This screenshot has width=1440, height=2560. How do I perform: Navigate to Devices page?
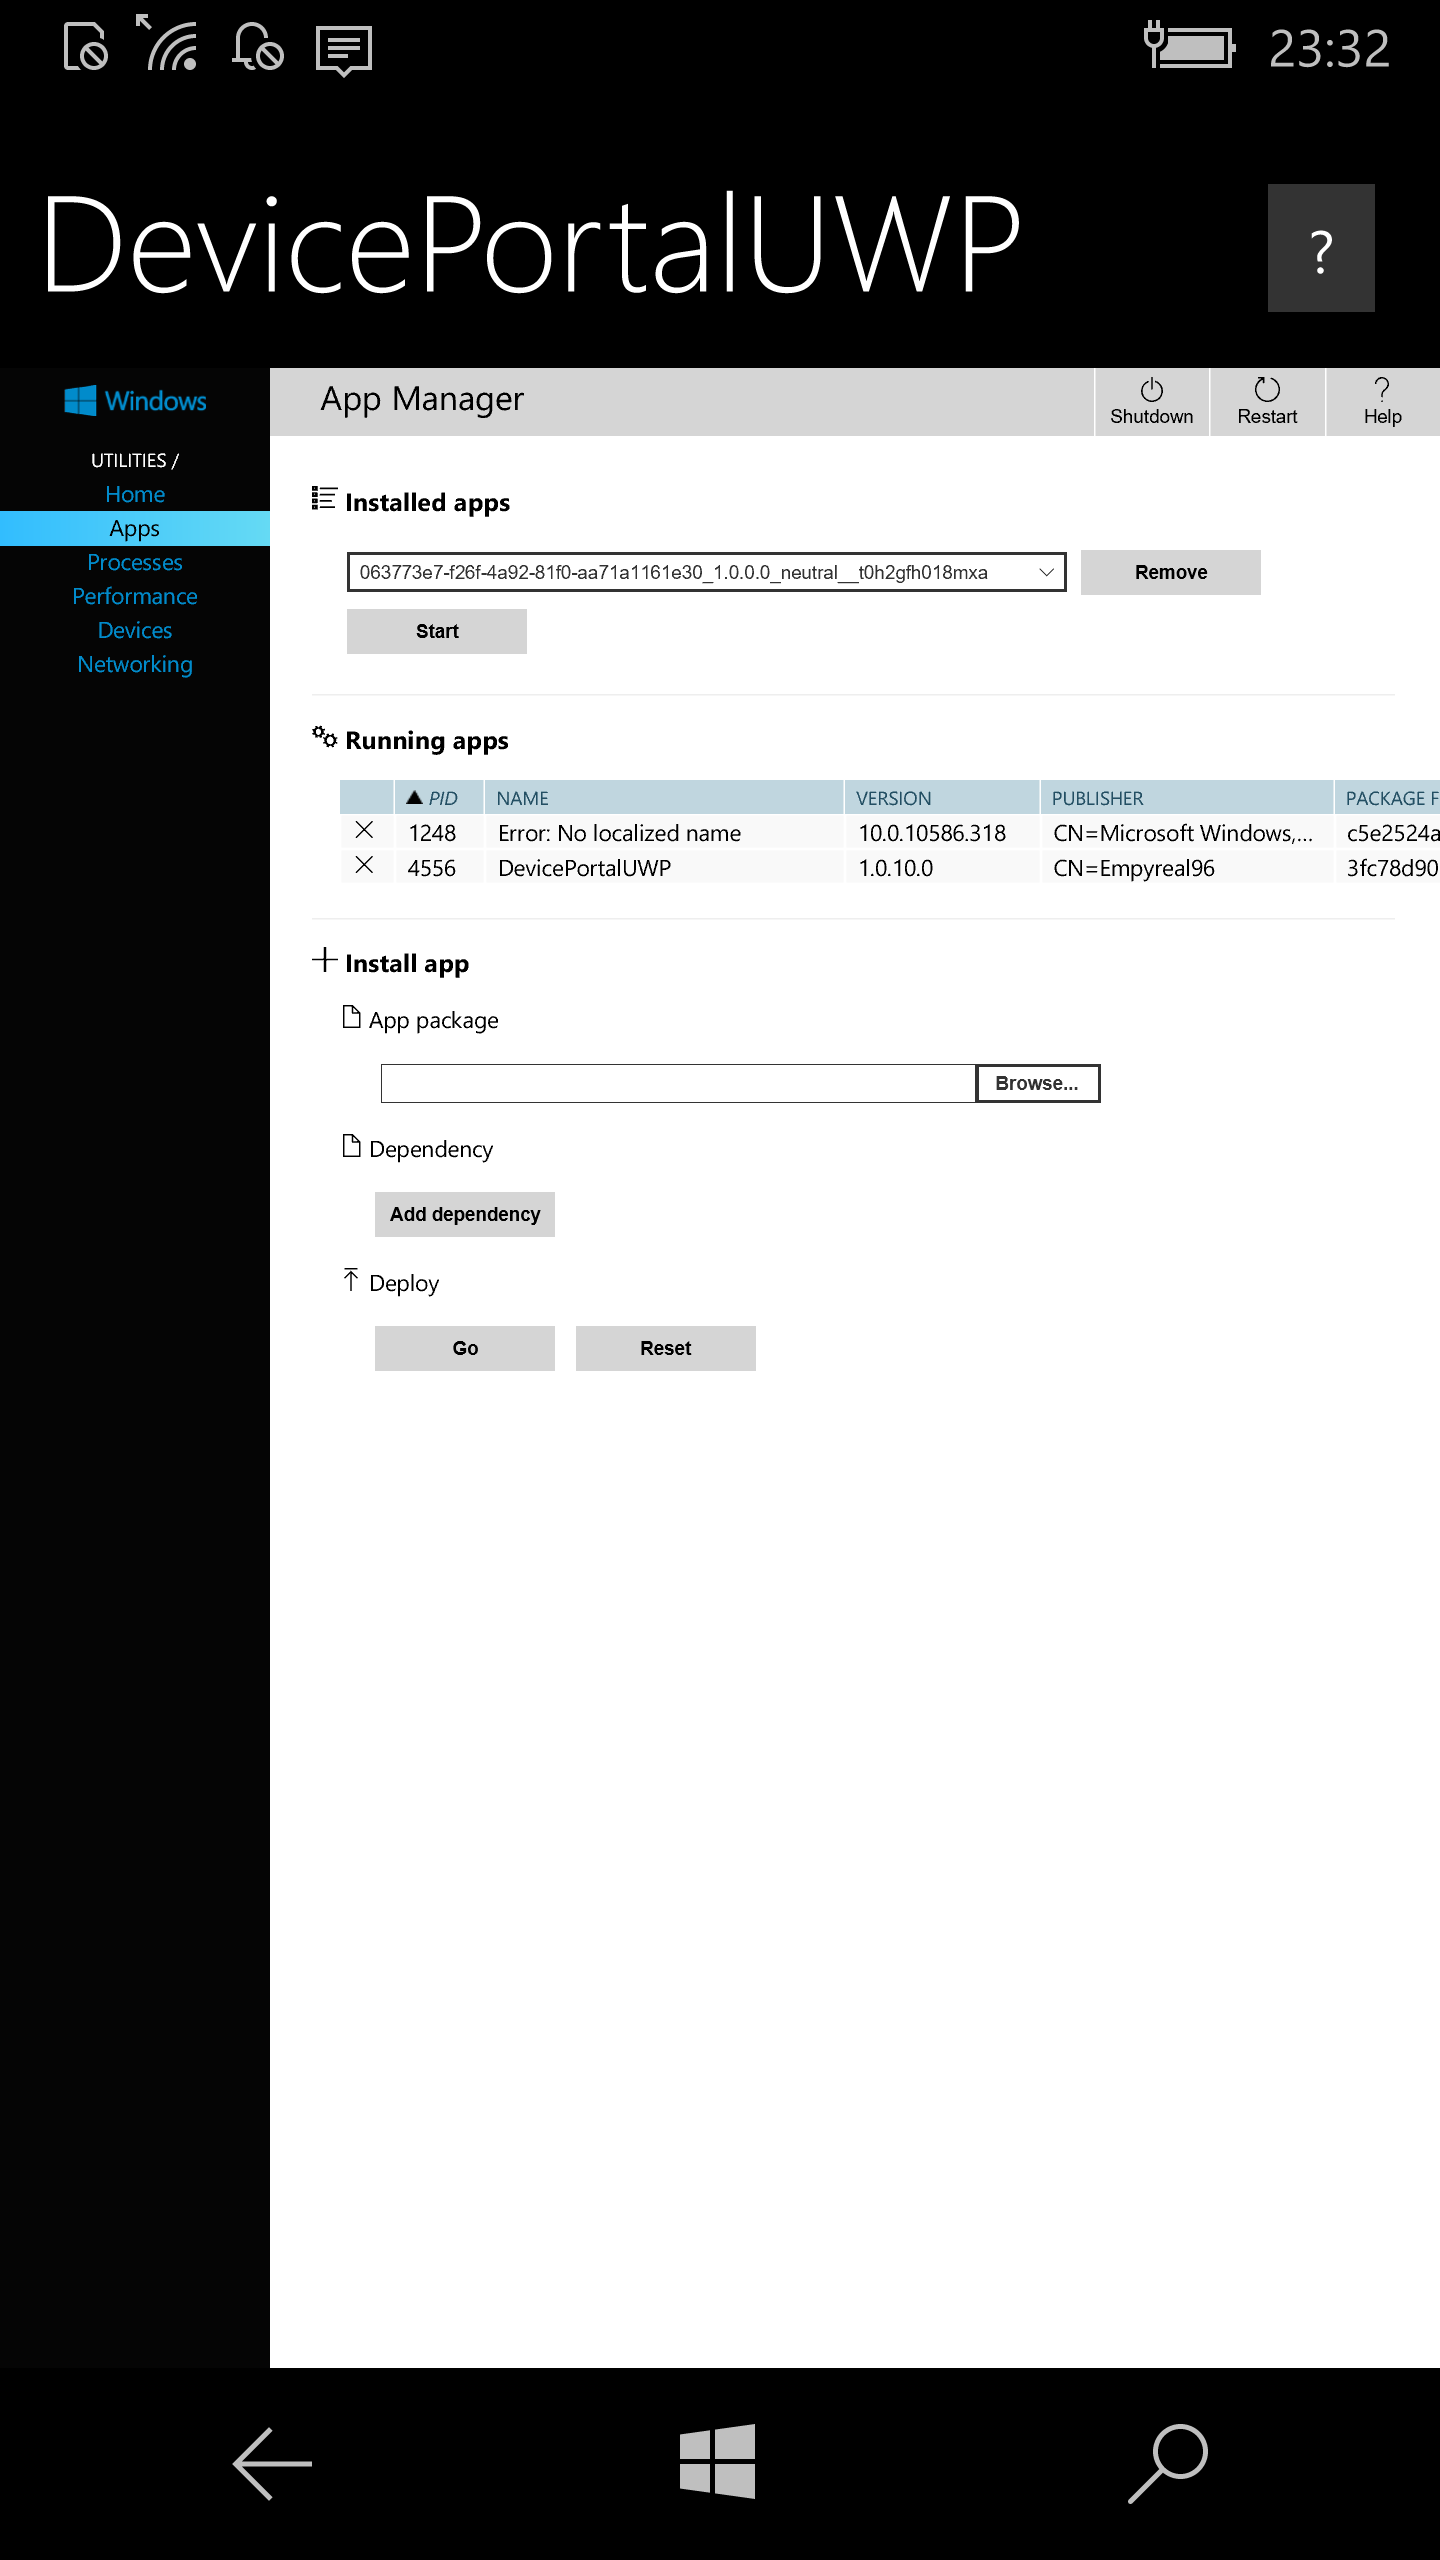click(135, 630)
